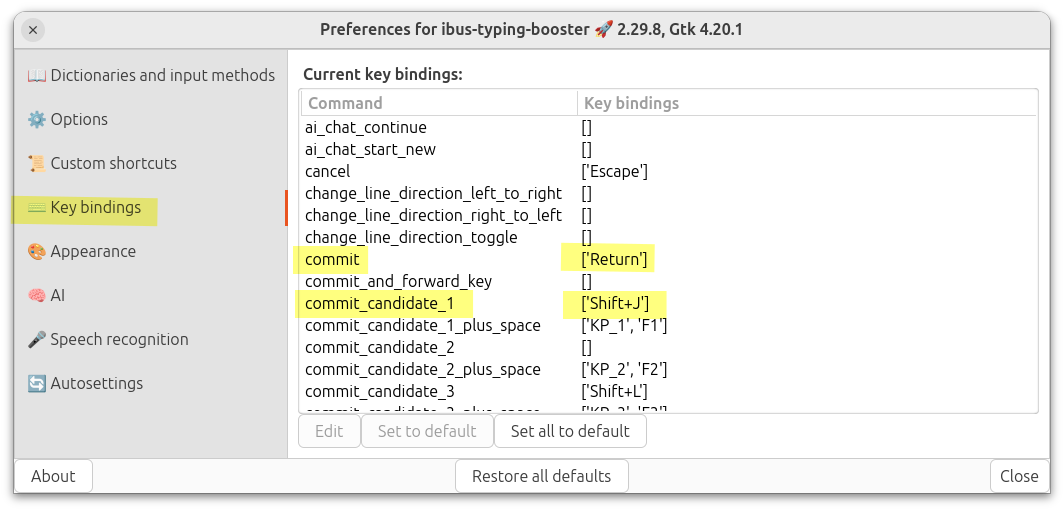Click the Key bindings column header
This screenshot has height=510, width=1064.
(x=631, y=103)
